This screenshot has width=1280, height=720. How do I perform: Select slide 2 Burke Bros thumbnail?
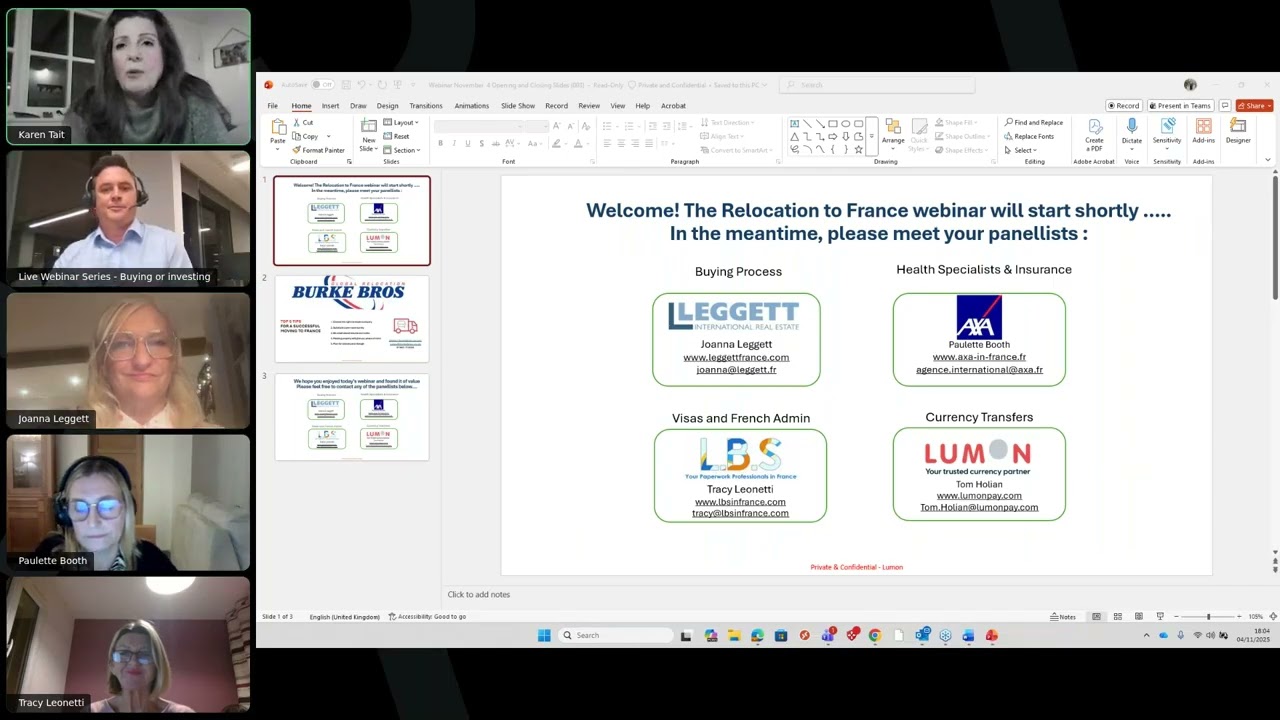point(351,319)
